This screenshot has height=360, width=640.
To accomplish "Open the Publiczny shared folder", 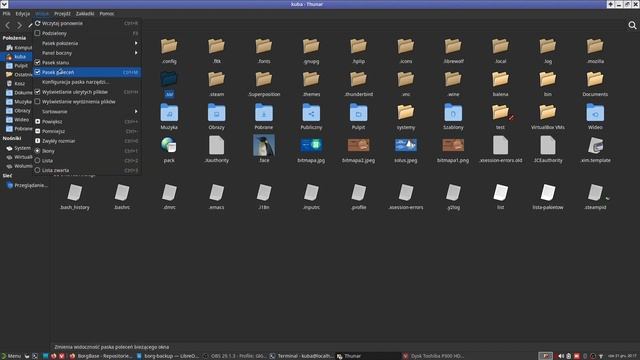I will (x=311, y=117).
